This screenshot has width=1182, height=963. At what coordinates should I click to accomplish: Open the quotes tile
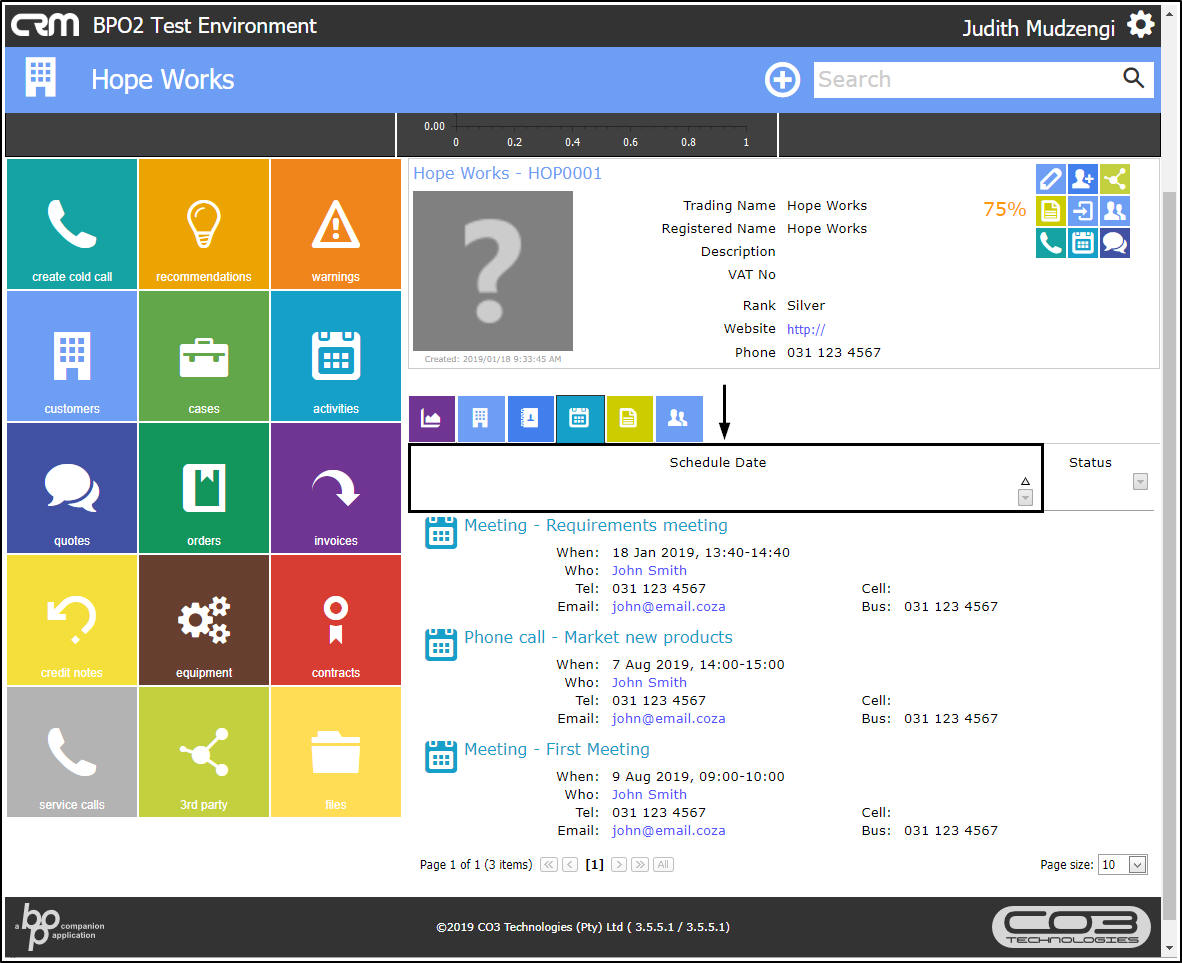(x=72, y=488)
